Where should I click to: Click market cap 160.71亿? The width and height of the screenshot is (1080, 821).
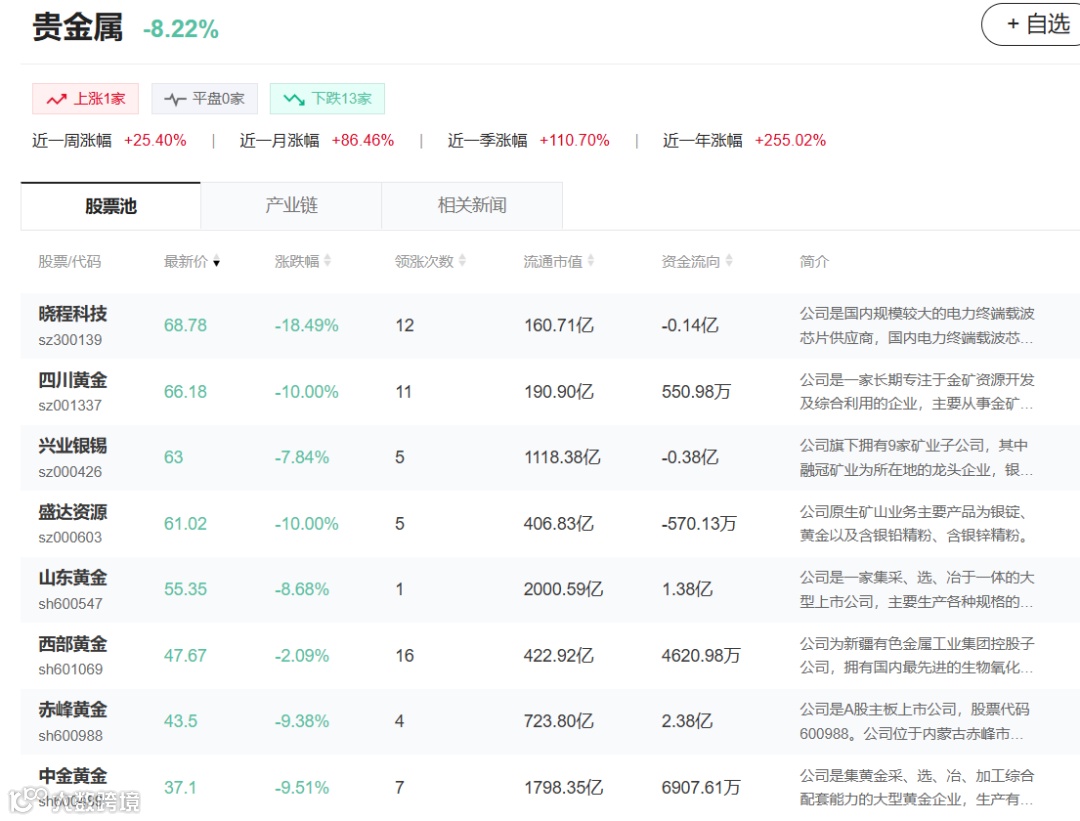(x=559, y=325)
